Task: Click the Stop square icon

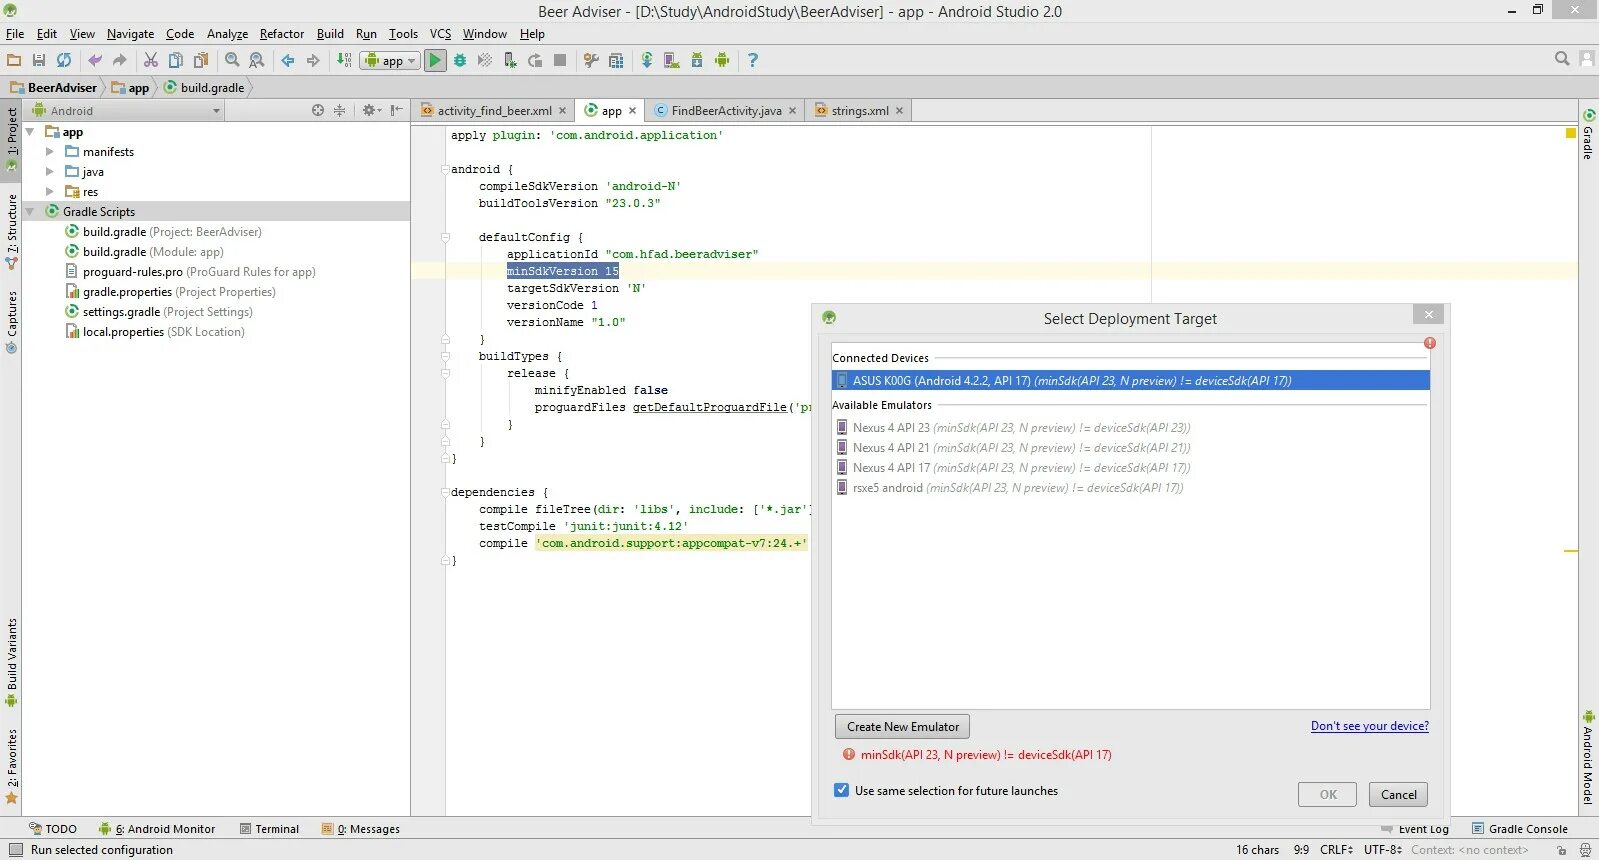Action: 560,60
